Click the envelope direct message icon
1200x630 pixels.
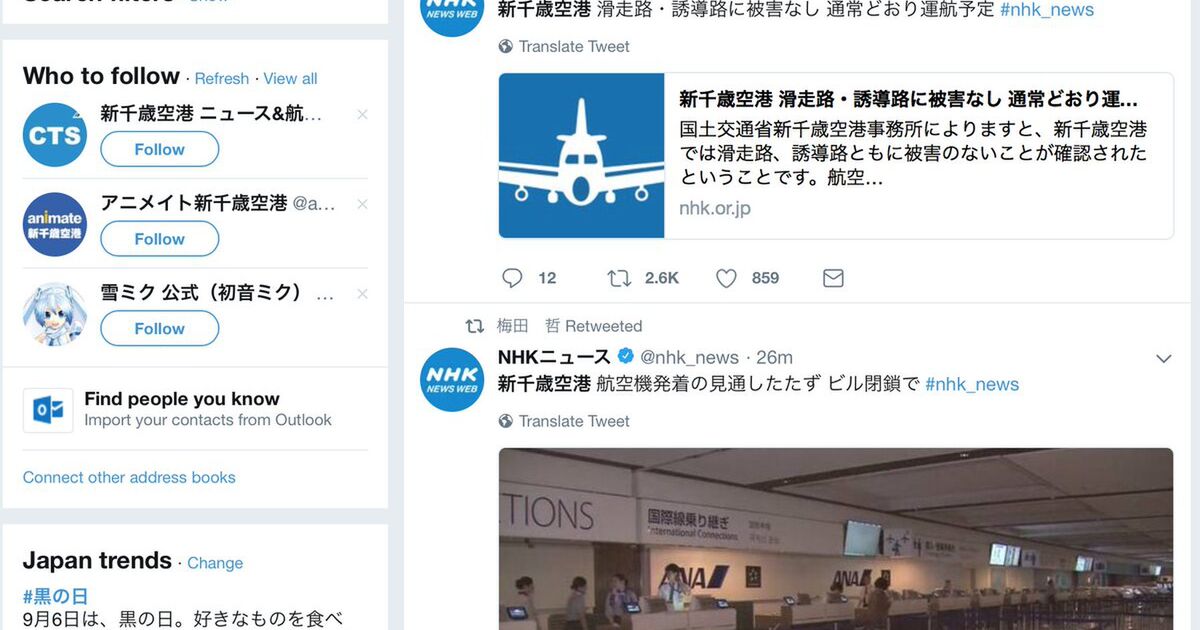833,278
